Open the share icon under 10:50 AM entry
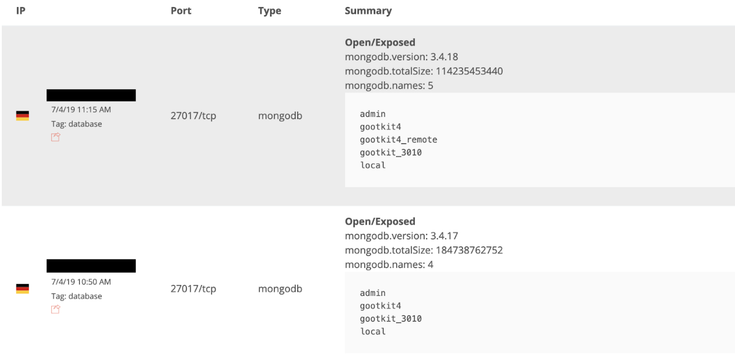This screenshot has height=361, width=735. pos(55,309)
